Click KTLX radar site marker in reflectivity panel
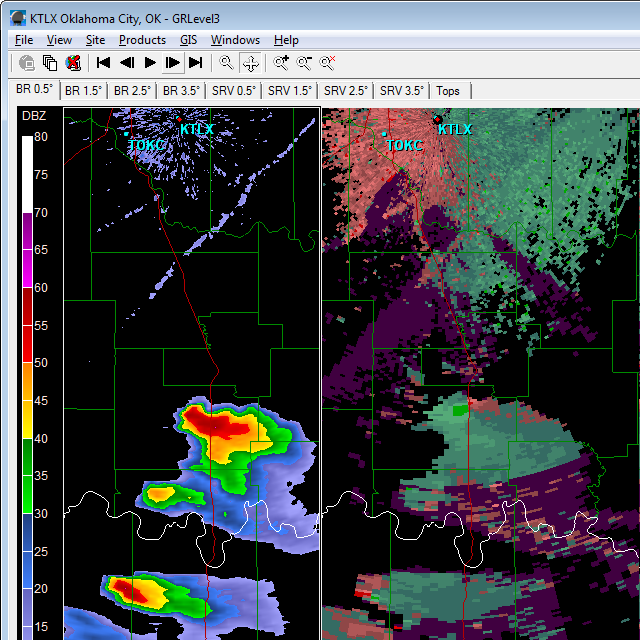 pyautogui.click(x=179, y=119)
